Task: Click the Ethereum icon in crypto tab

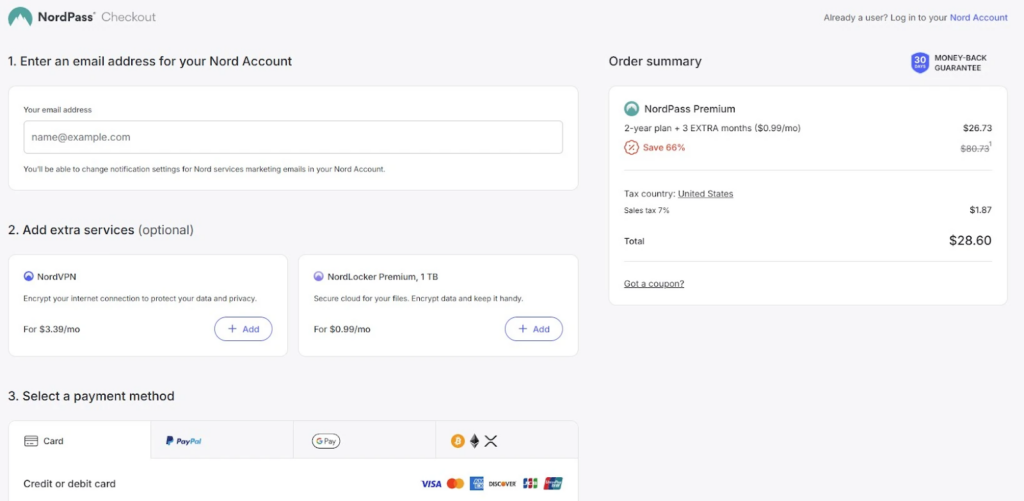Action: pos(475,441)
